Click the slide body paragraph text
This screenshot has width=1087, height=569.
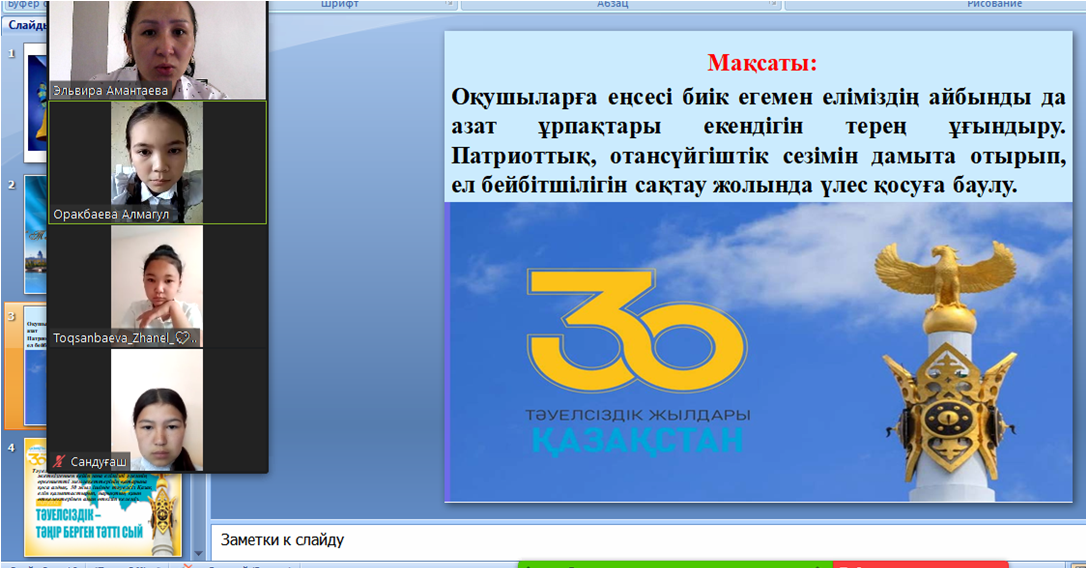click(x=758, y=141)
